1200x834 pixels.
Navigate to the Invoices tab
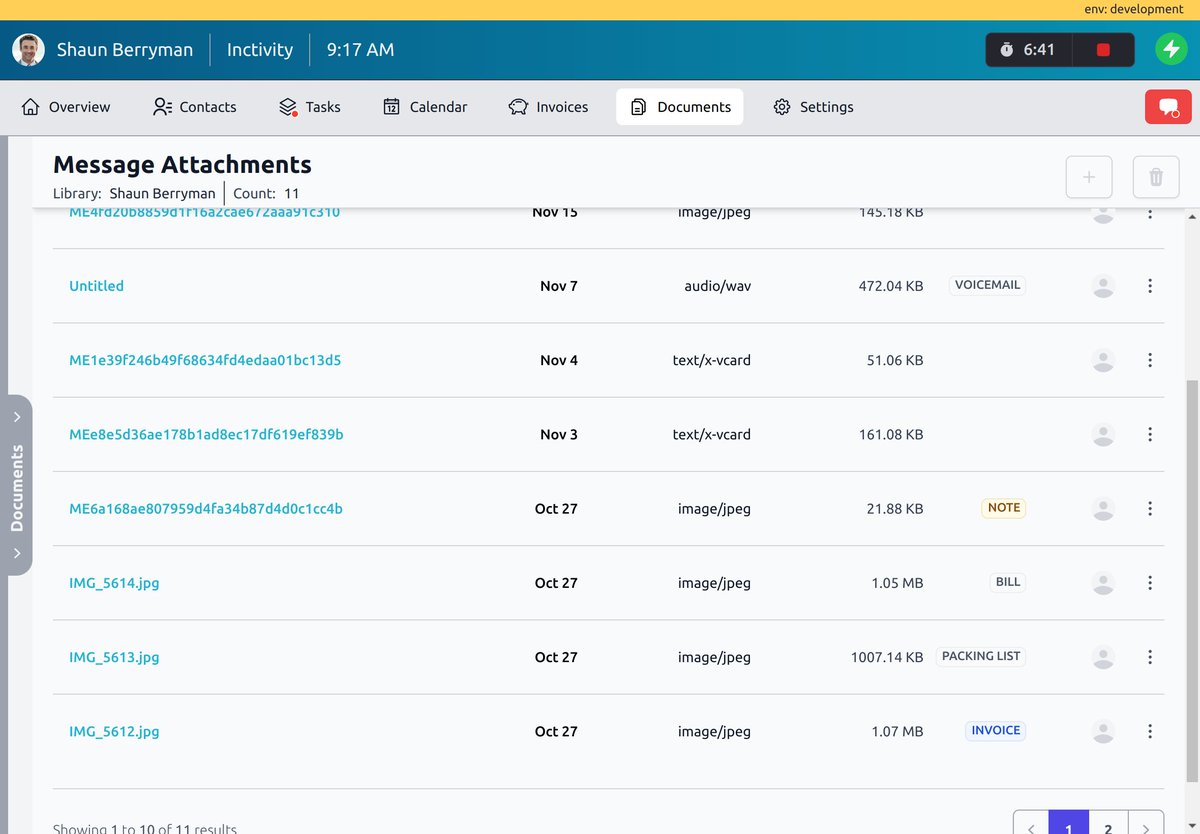[548, 107]
